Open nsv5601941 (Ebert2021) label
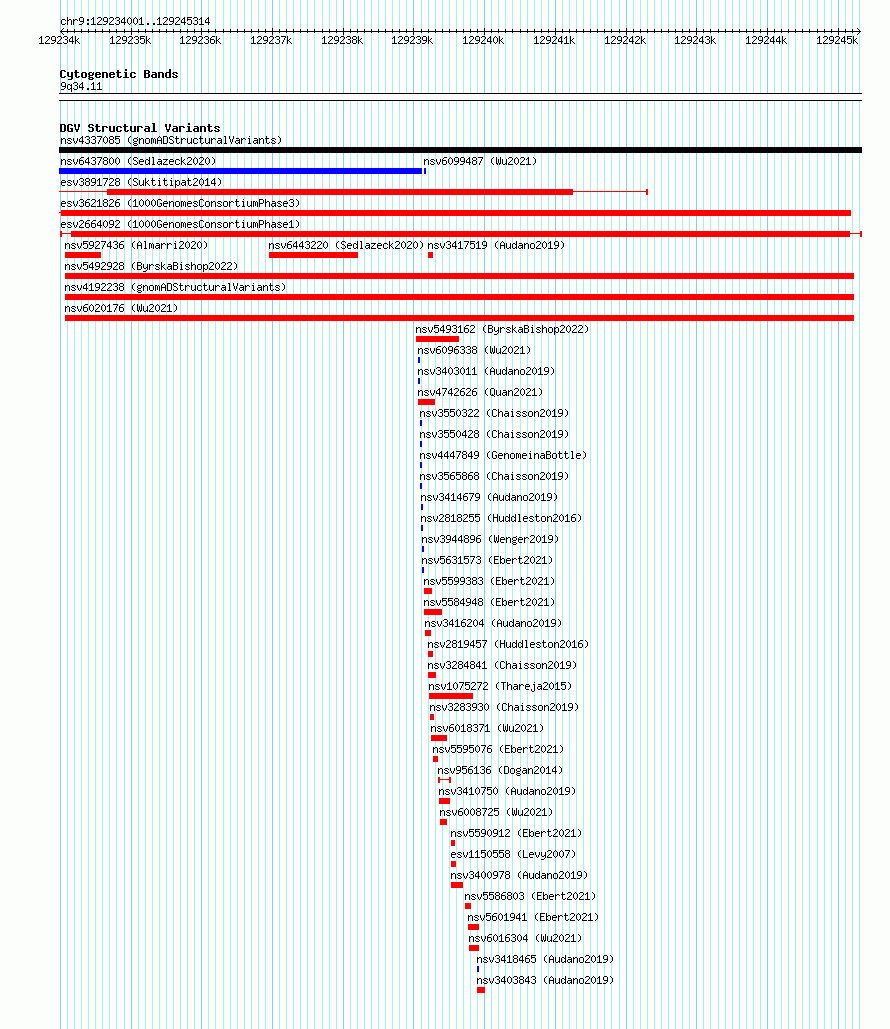 point(534,917)
